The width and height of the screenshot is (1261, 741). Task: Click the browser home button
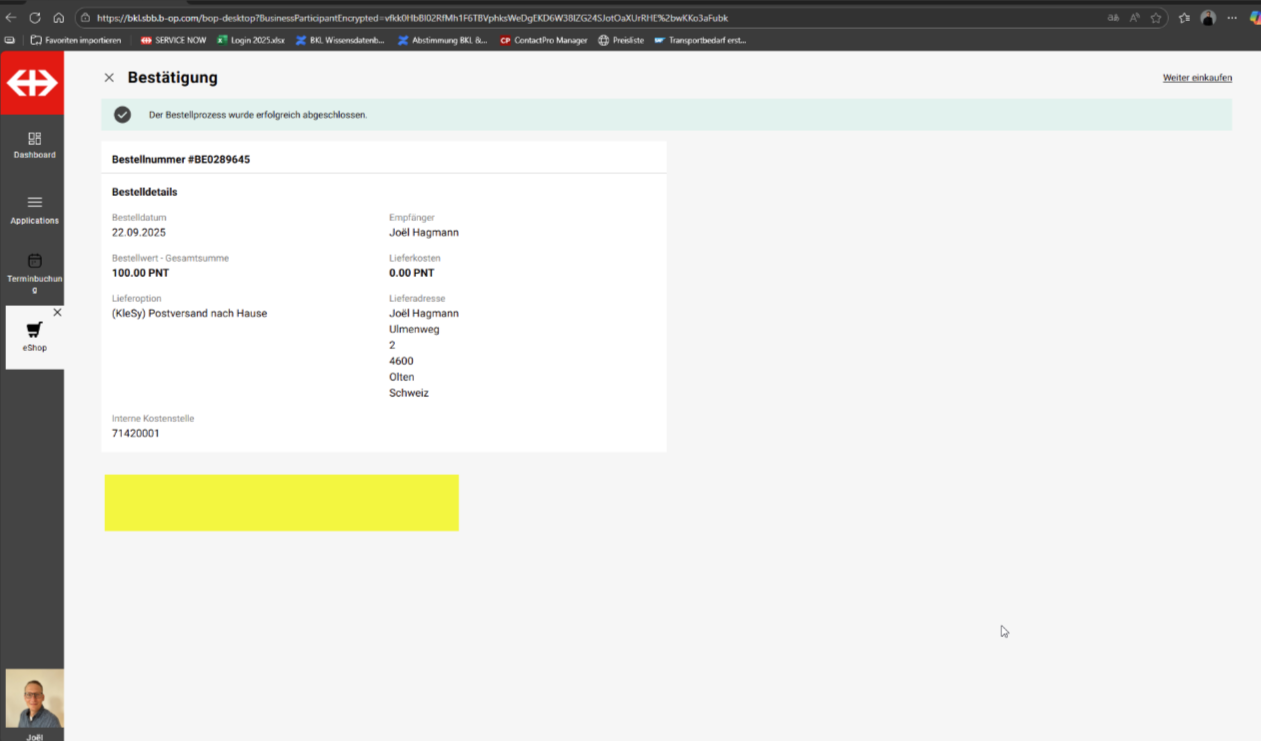(x=59, y=18)
